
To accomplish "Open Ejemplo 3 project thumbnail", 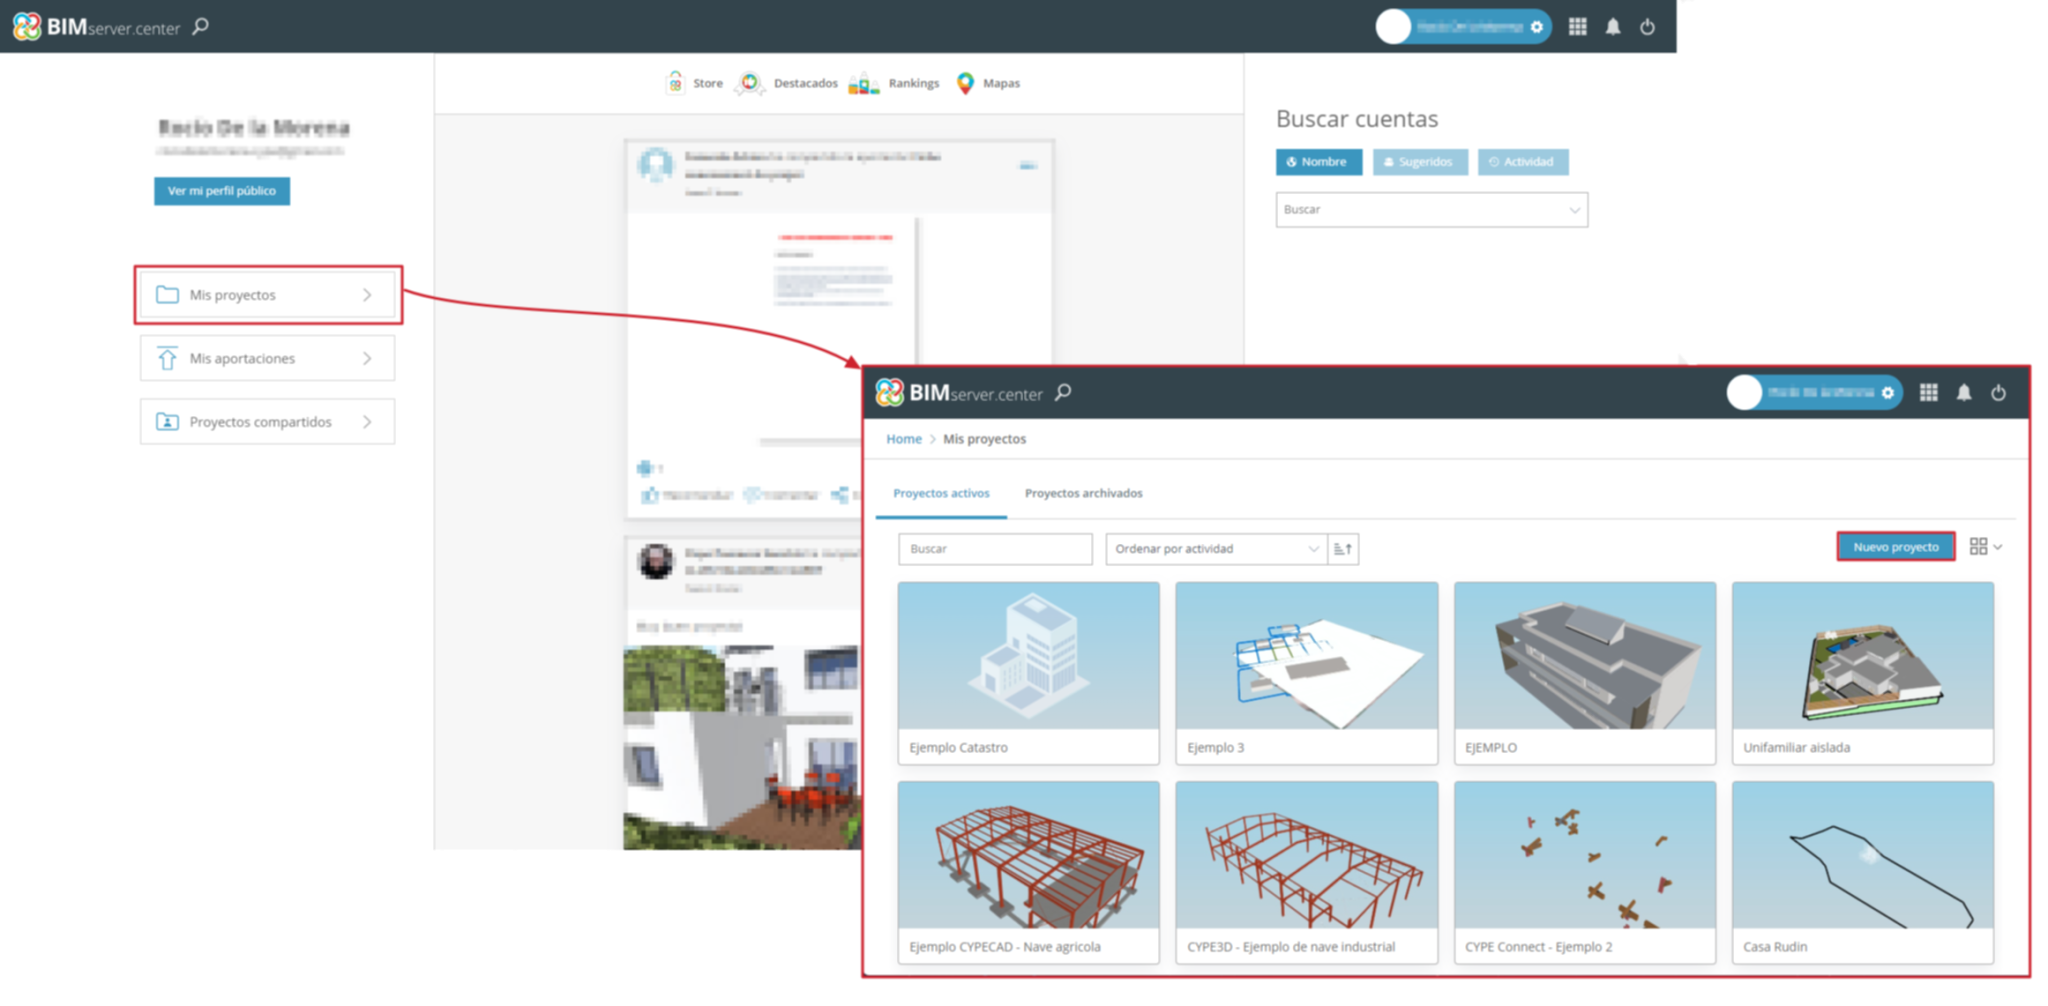I will [x=1306, y=656].
